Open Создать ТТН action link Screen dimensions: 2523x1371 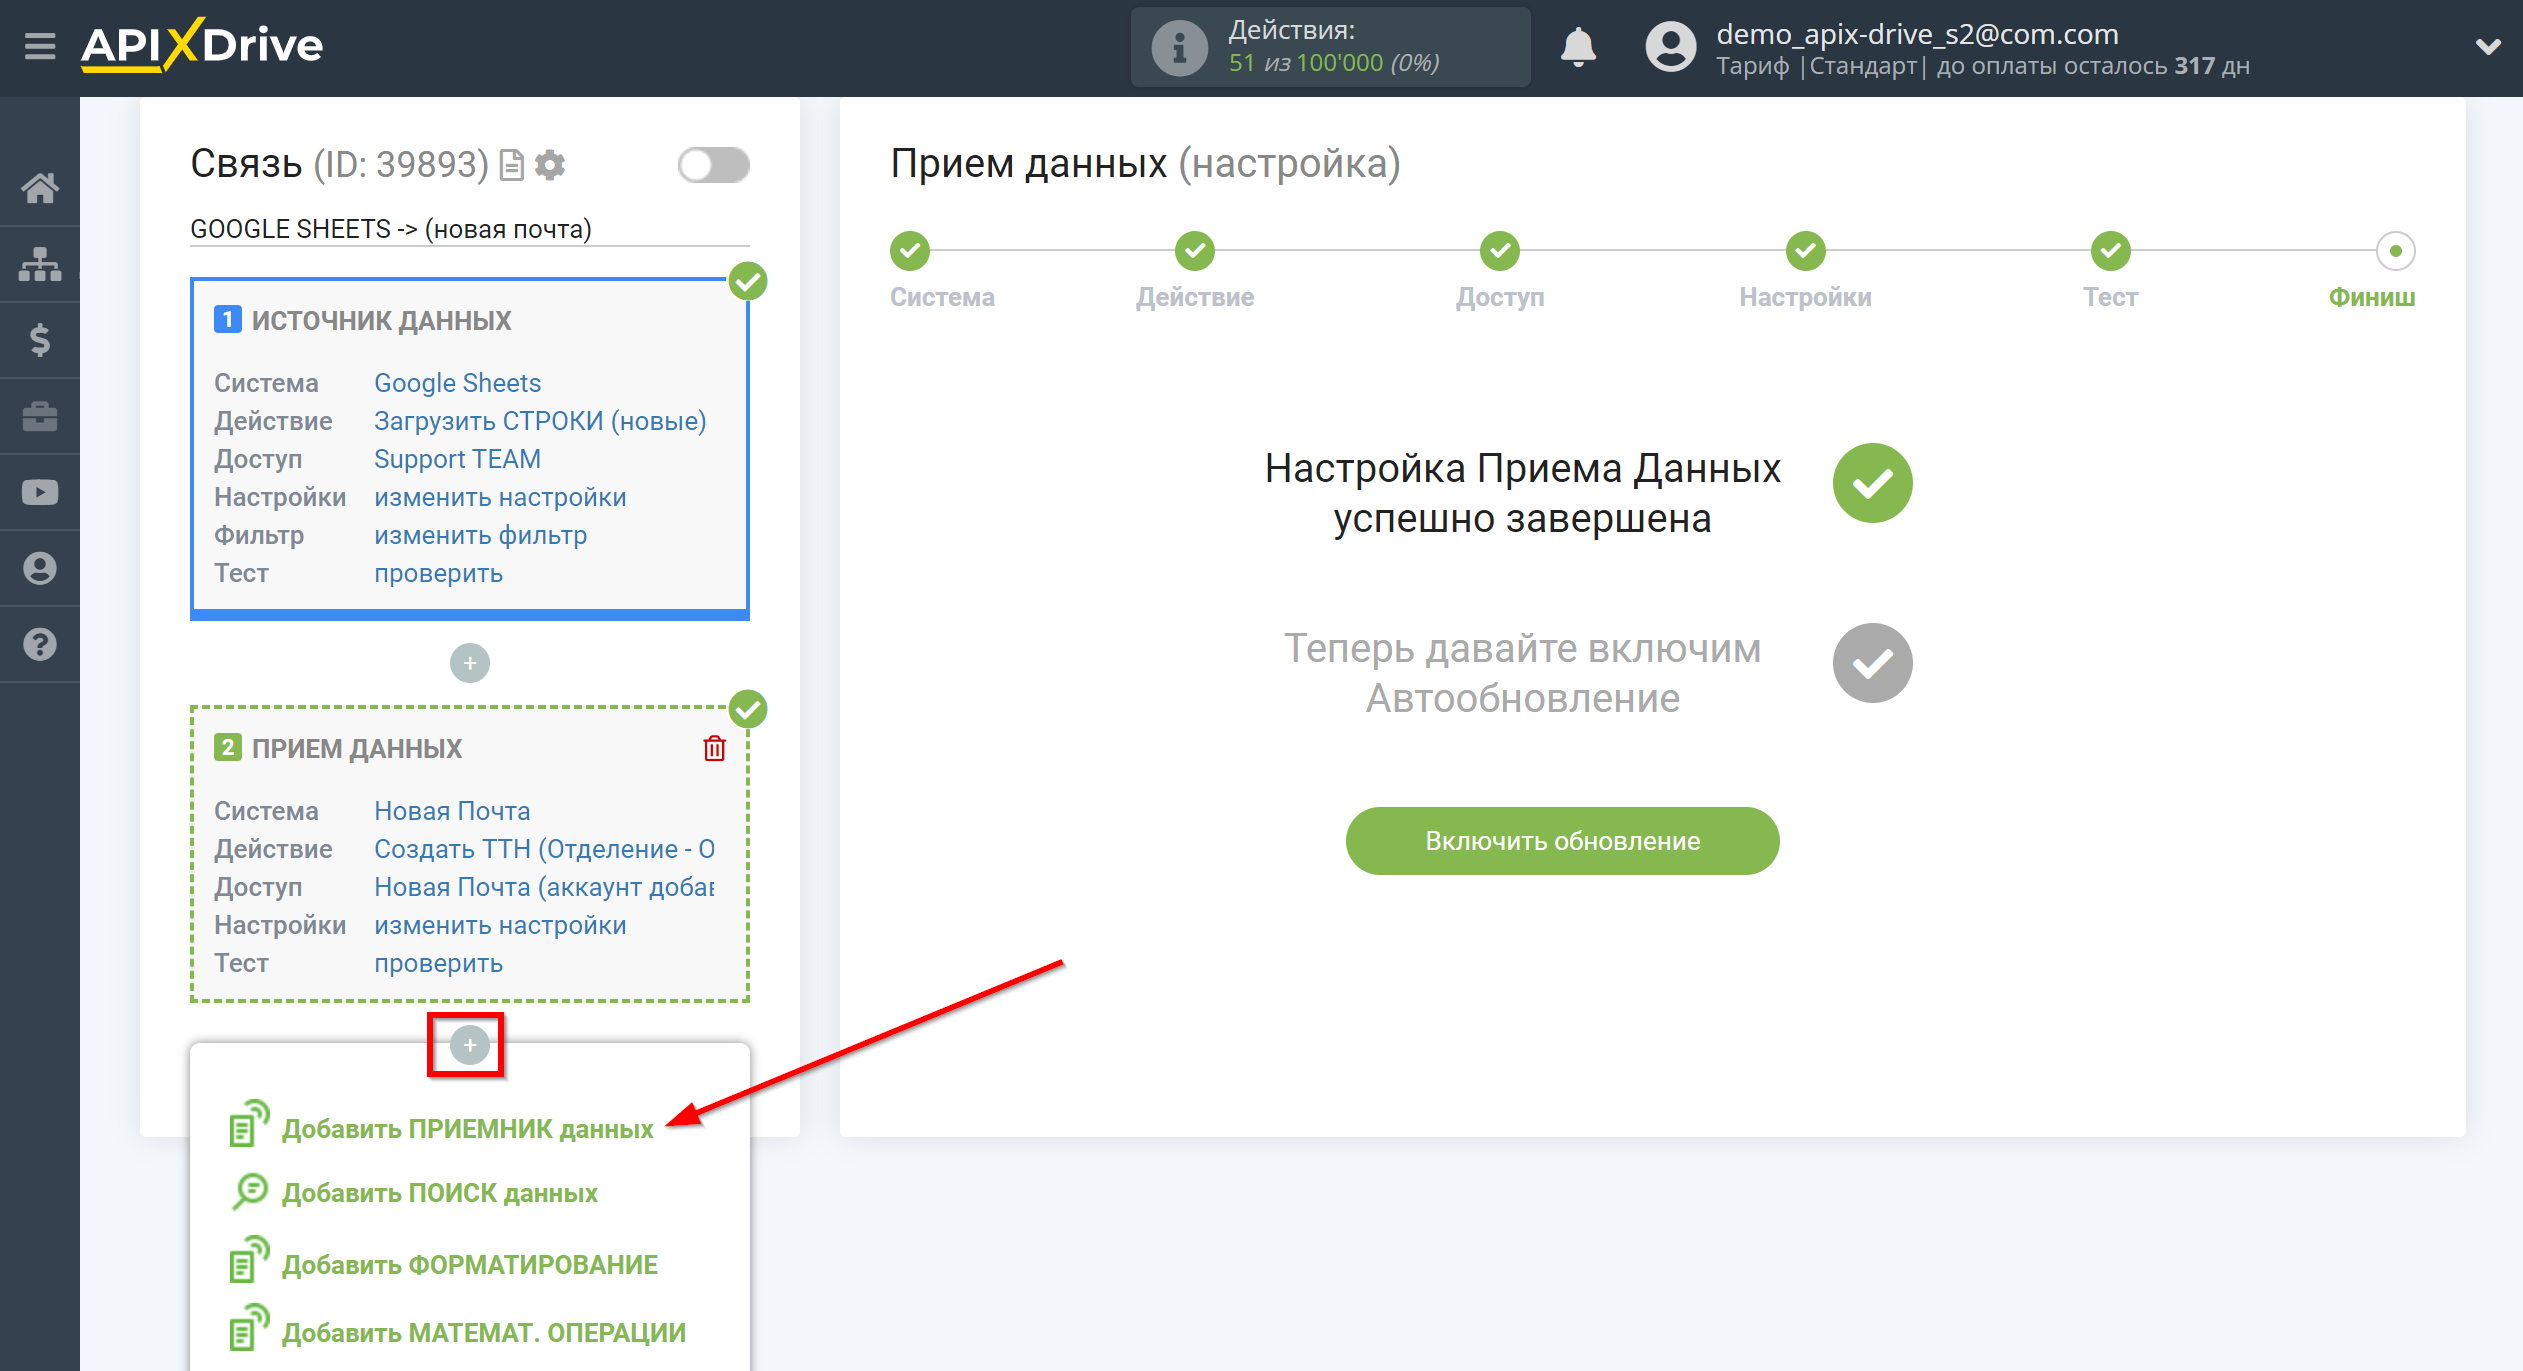click(x=544, y=849)
